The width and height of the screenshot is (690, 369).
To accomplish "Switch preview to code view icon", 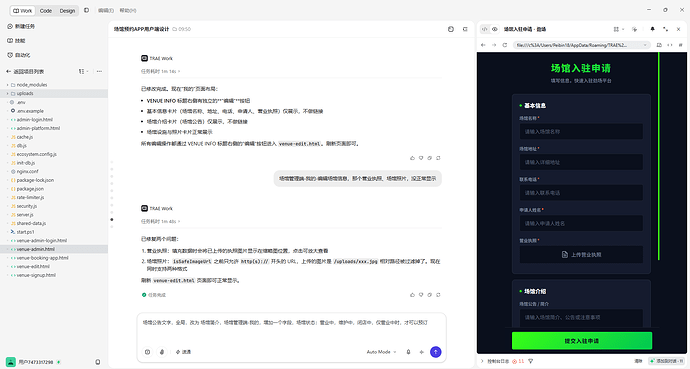I will (x=484, y=29).
